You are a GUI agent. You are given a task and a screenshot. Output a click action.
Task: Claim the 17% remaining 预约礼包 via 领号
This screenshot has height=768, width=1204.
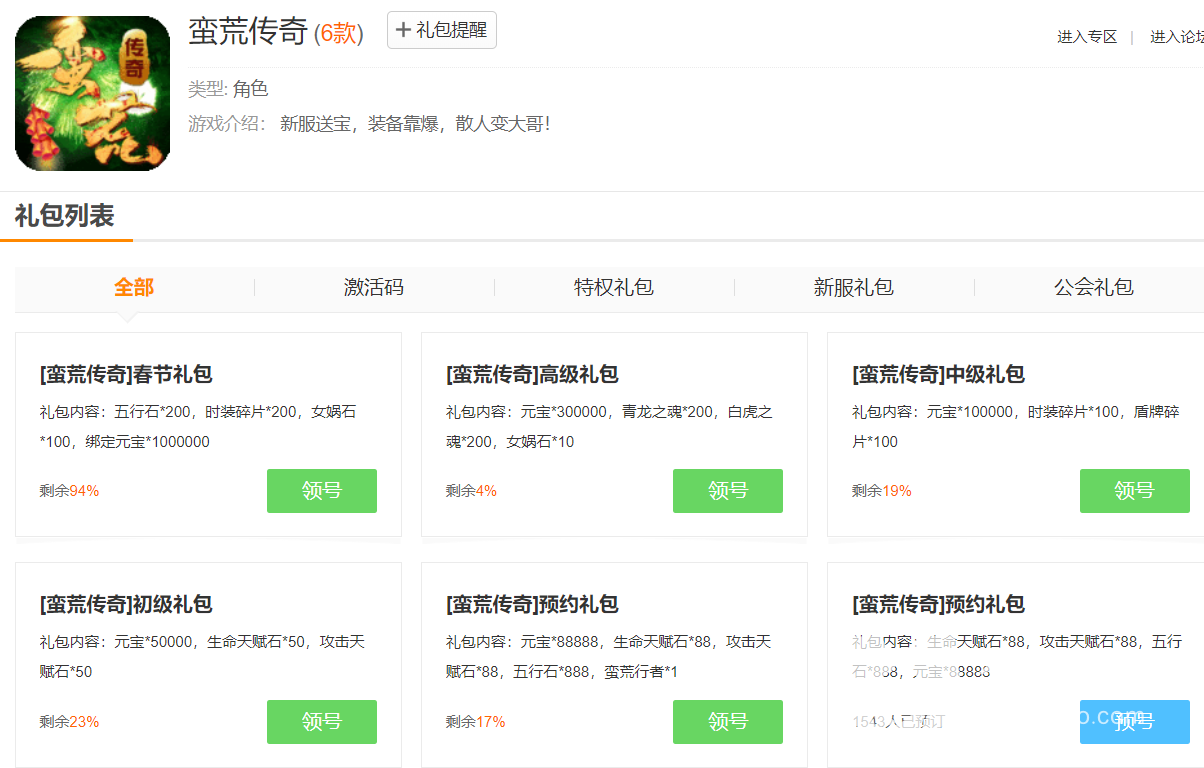(x=728, y=722)
